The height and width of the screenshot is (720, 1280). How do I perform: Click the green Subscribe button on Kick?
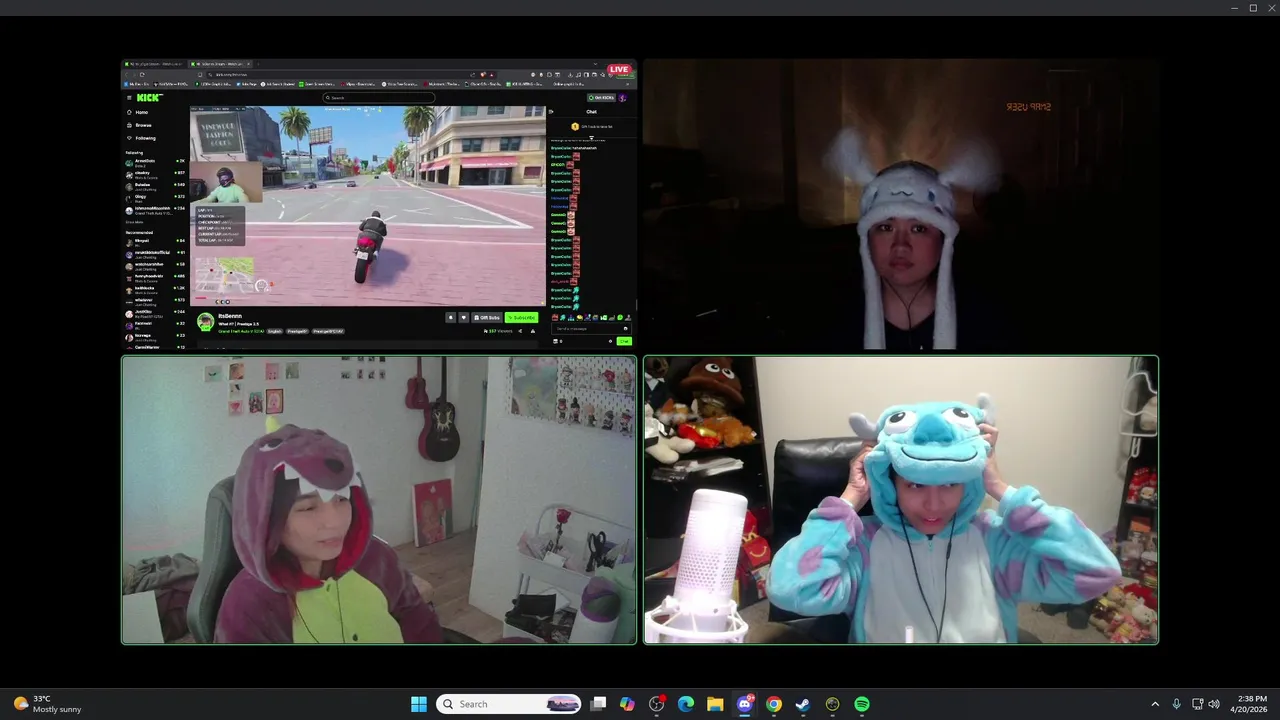(x=521, y=317)
